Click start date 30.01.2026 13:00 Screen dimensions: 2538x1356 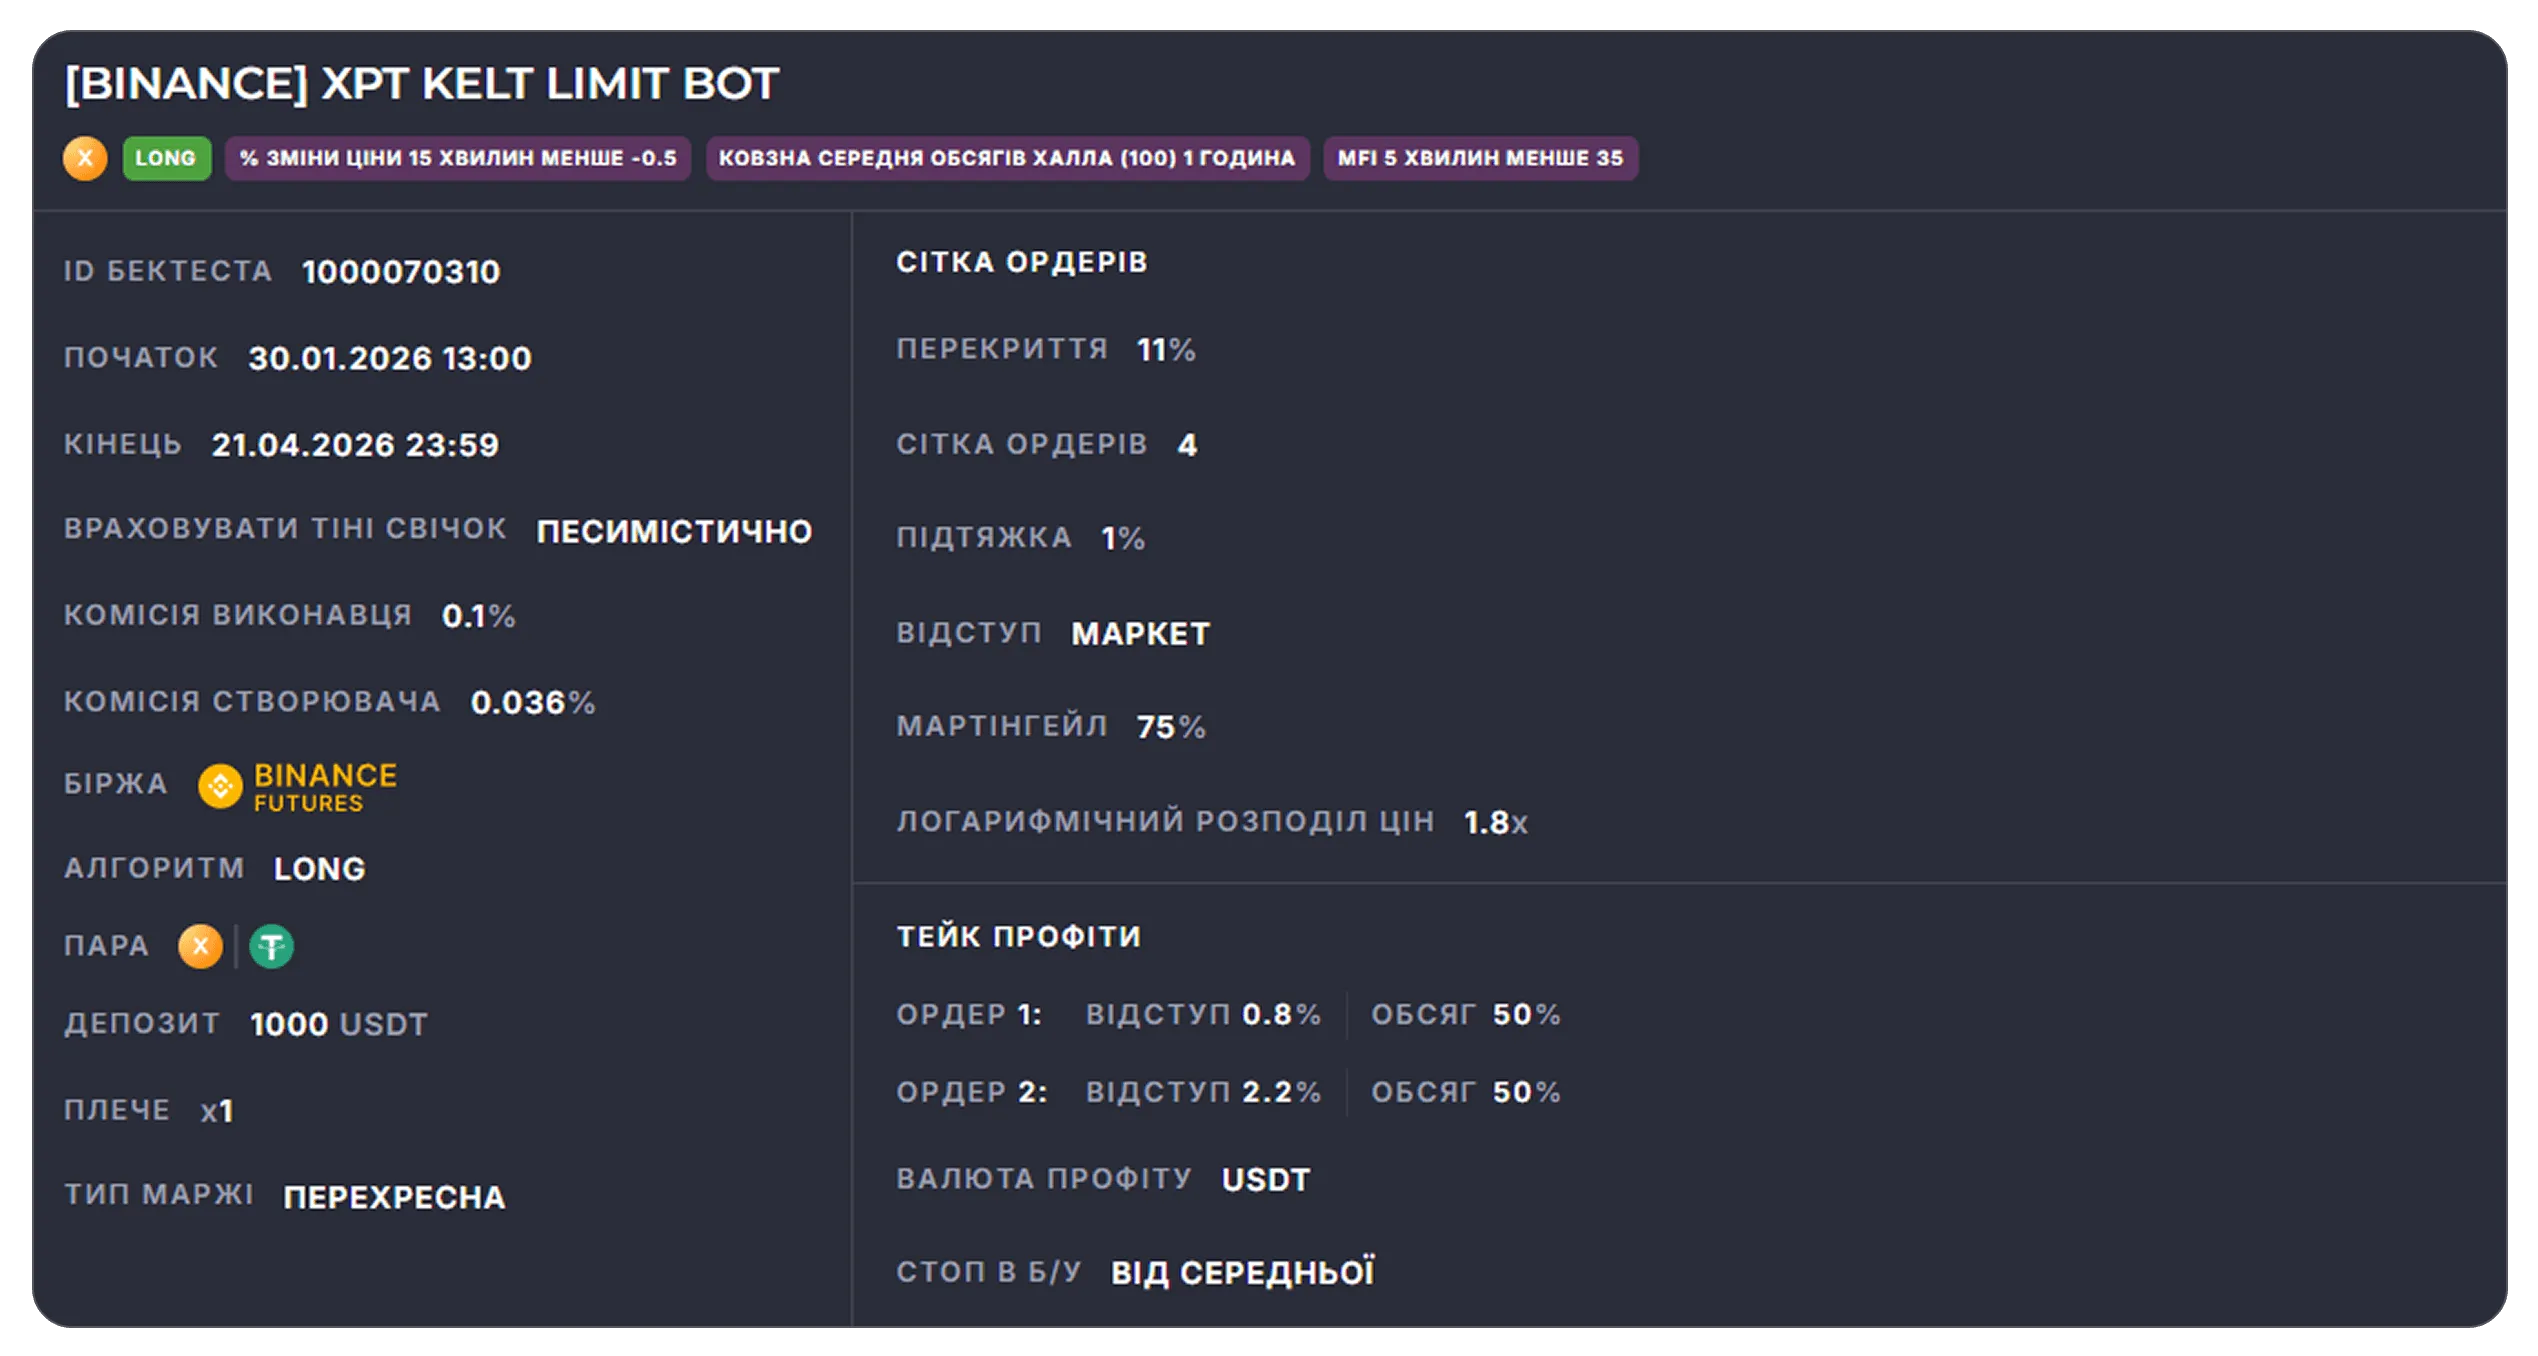coord(390,358)
